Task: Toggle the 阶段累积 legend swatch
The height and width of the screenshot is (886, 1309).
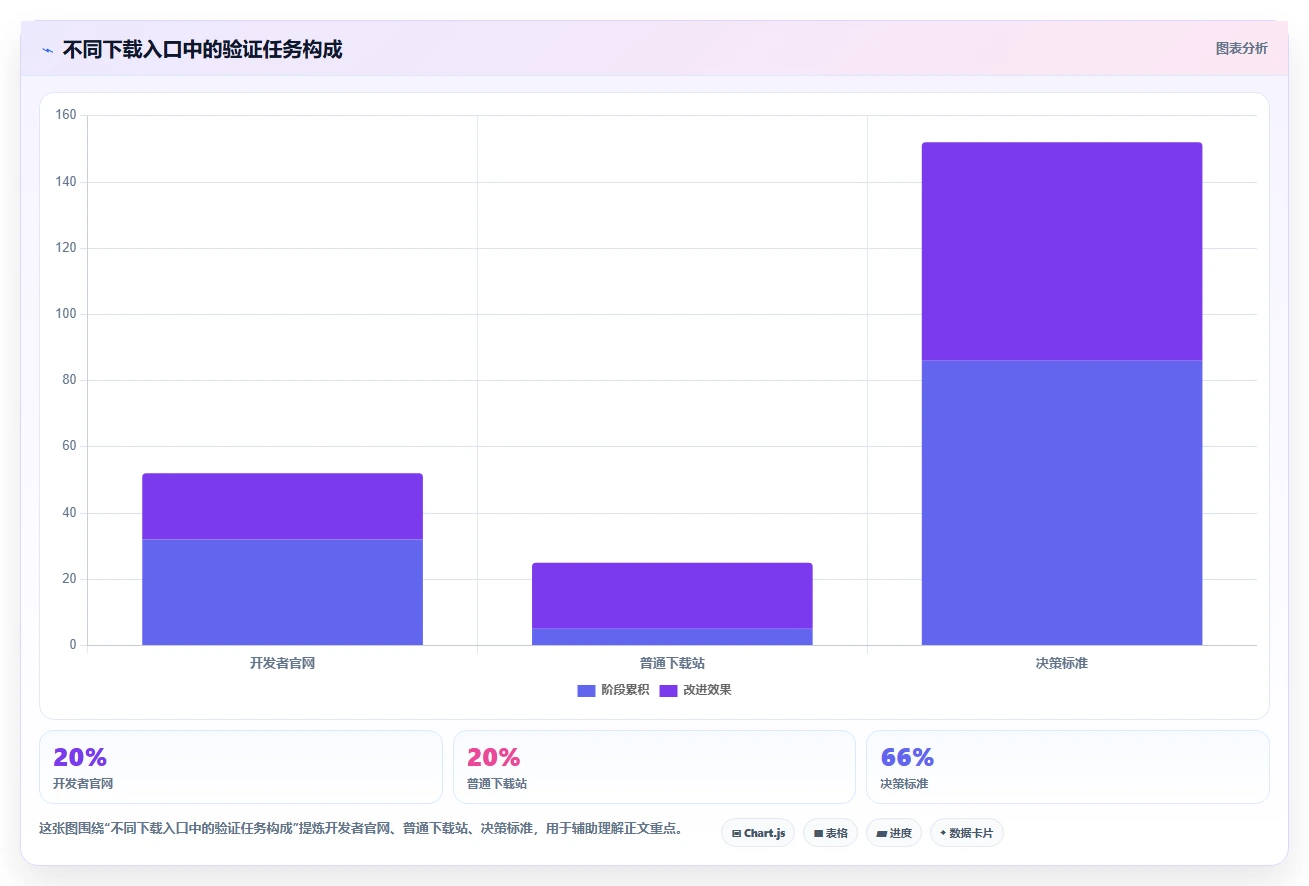Action: click(586, 691)
